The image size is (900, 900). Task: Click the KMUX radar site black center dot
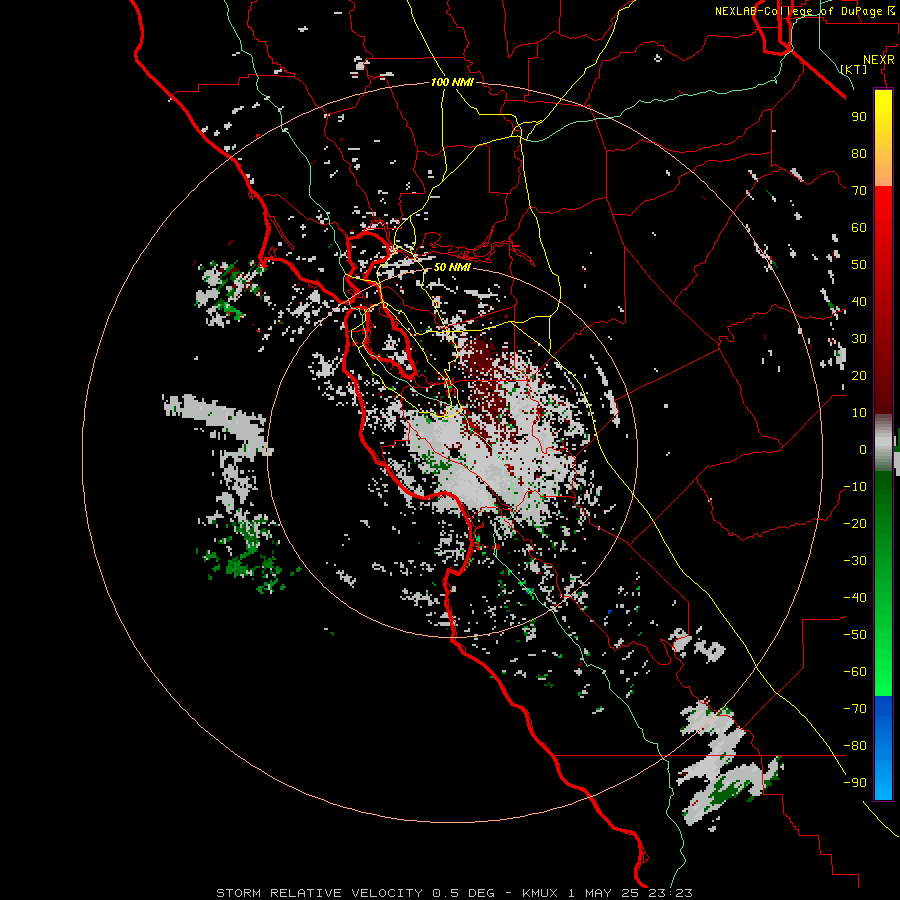455,453
